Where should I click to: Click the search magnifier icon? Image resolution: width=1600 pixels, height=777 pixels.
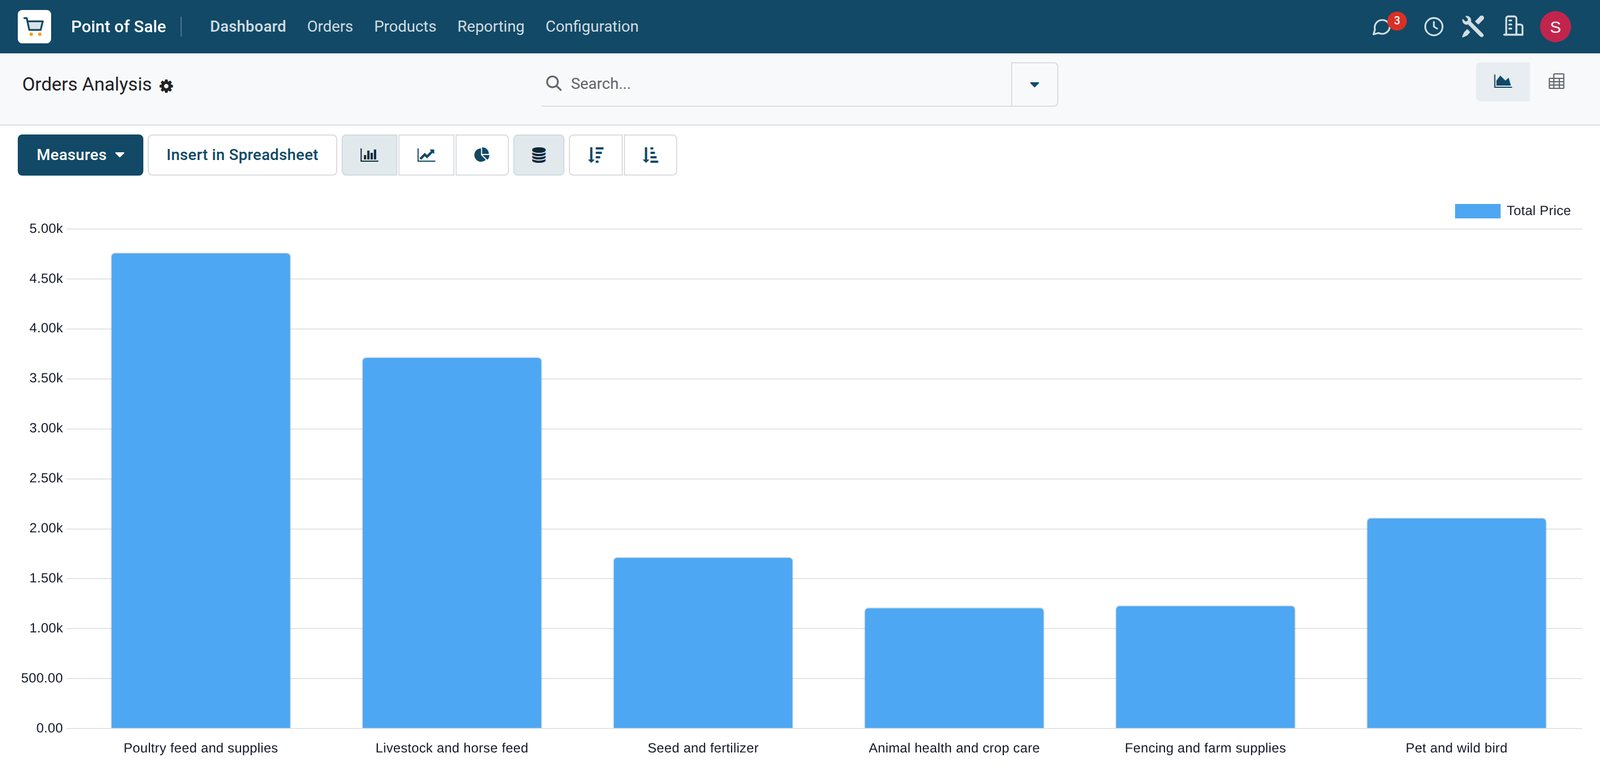(x=553, y=84)
